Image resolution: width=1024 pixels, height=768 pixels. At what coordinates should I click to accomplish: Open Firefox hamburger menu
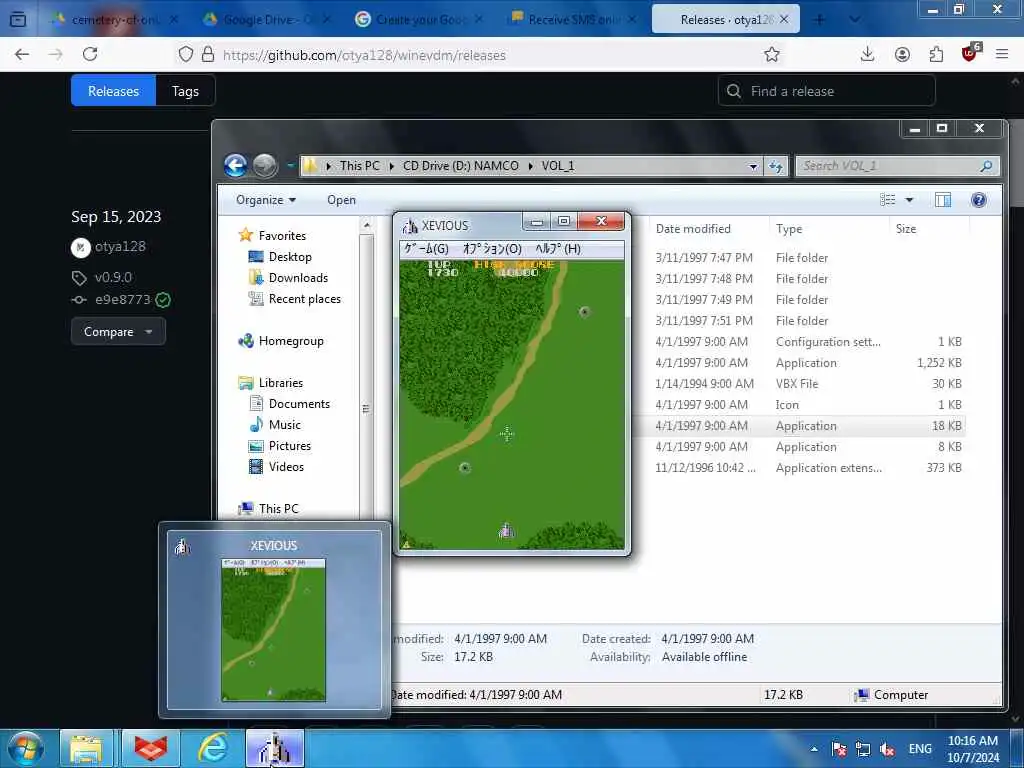click(1002, 55)
